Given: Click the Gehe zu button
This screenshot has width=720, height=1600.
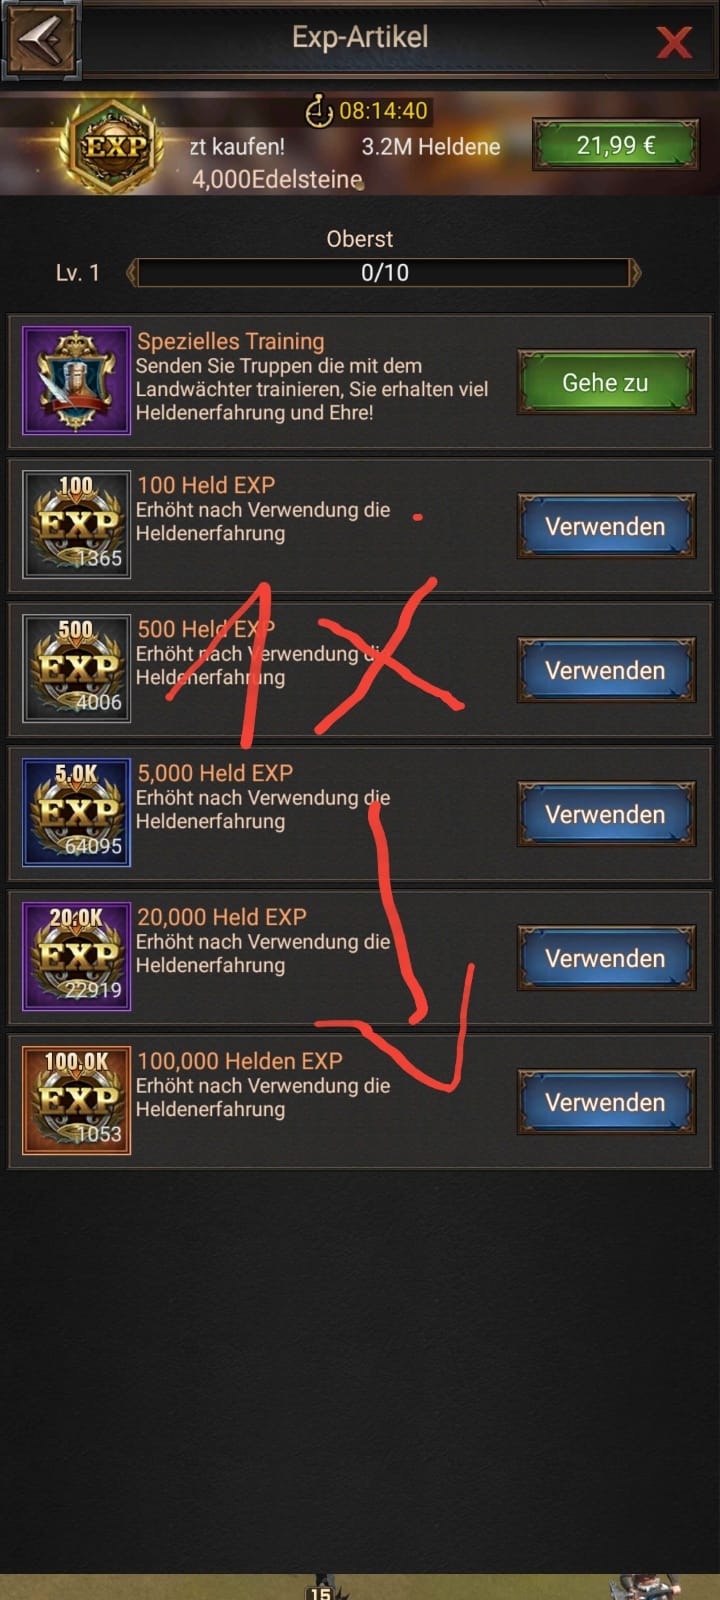Looking at the screenshot, I should click(x=605, y=382).
